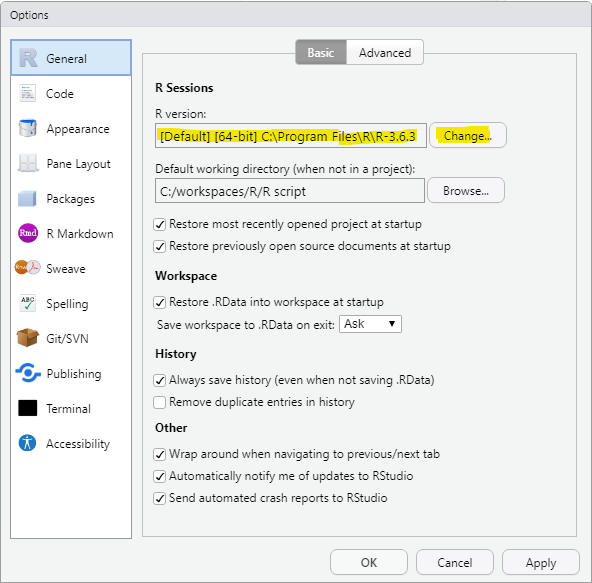Open the R Markdown category label
The width and height of the screenshot is (592, 583).
click(80, 234)
